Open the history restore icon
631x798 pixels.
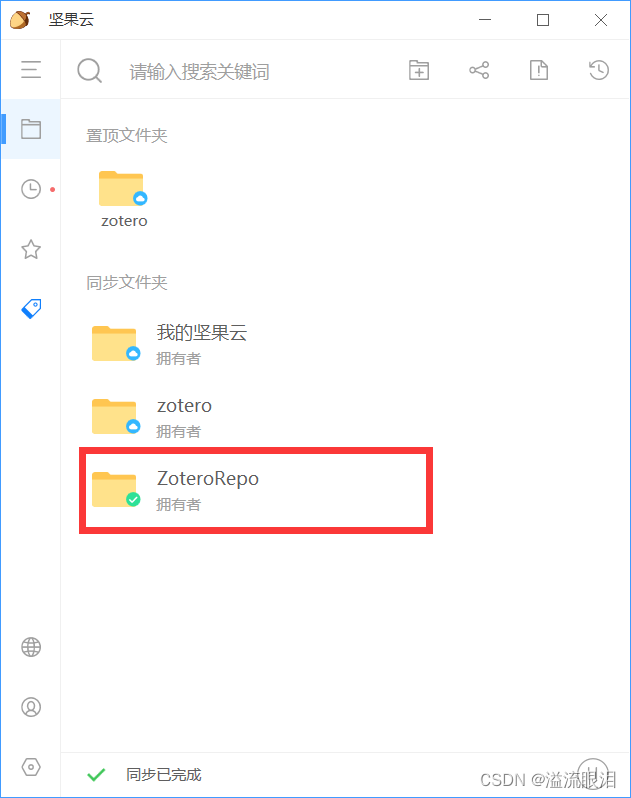pyautogui.click(x=599, y=70)
